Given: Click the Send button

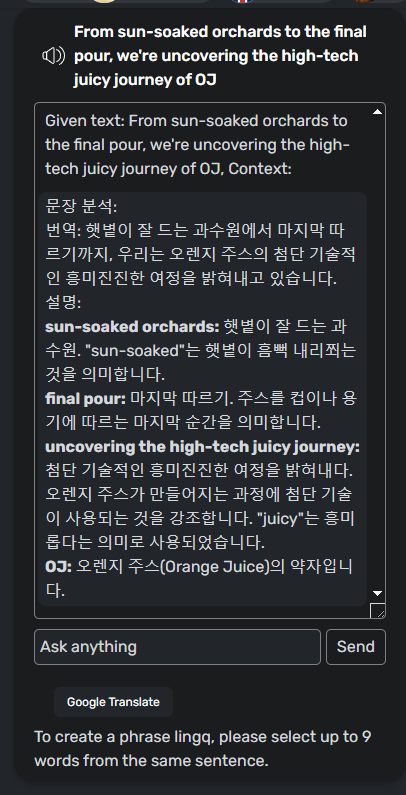Looking at the screenshot, I should point(356,646).
